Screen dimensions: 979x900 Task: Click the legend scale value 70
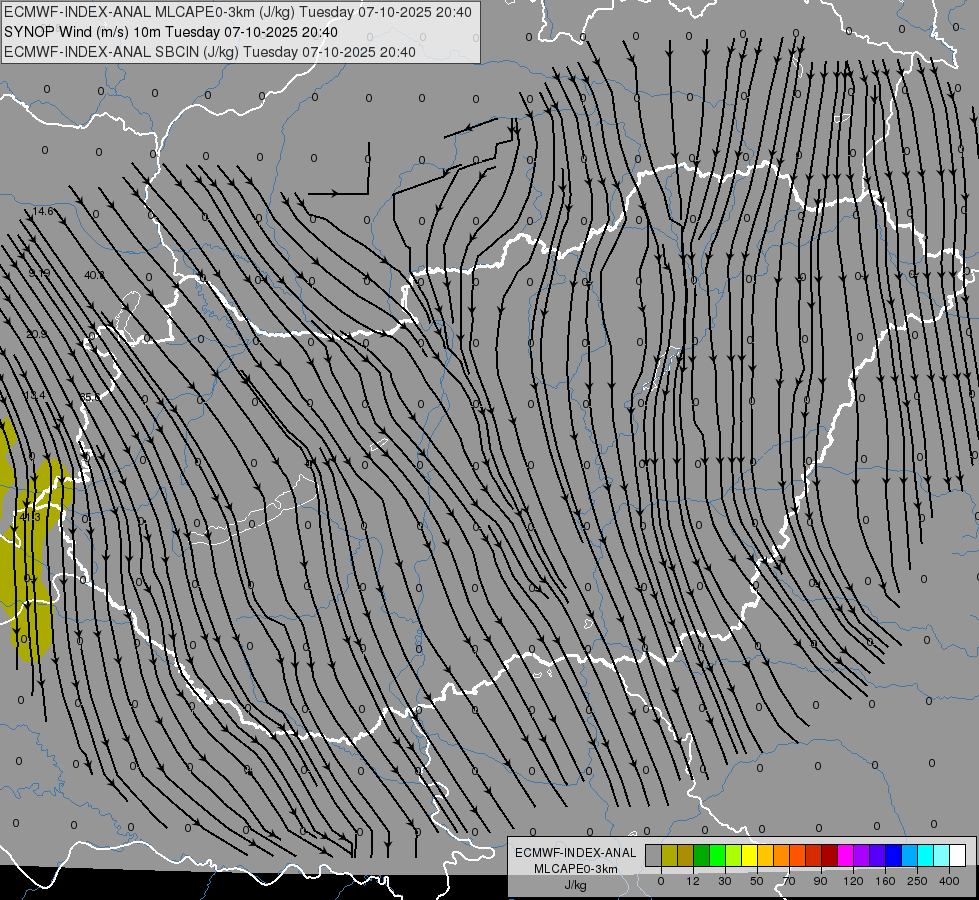(x=789, y=881)
